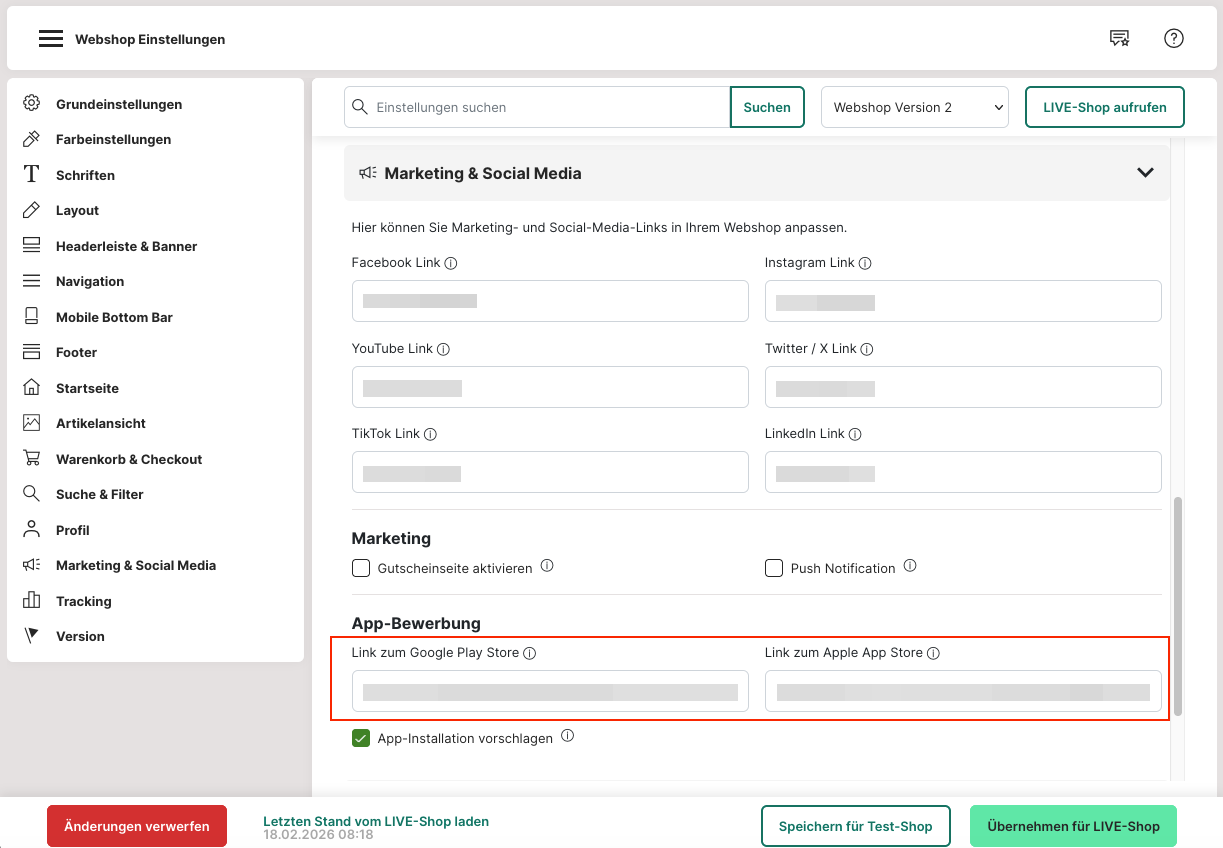Click info icon beside Link zum Apple App Store
Viewport: 1223px width, 848px height.
(933, 653)
